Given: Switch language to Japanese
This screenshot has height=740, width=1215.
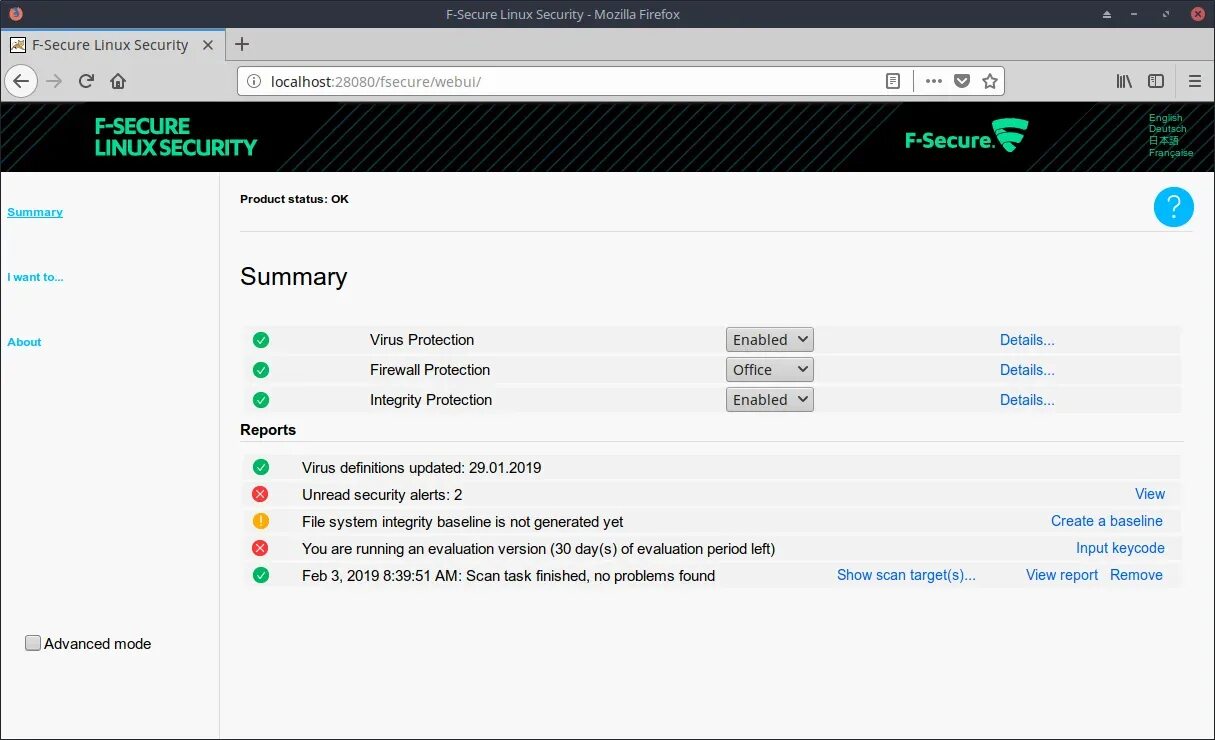Looking at the screenshot, I should click(x=1164, y=141).
